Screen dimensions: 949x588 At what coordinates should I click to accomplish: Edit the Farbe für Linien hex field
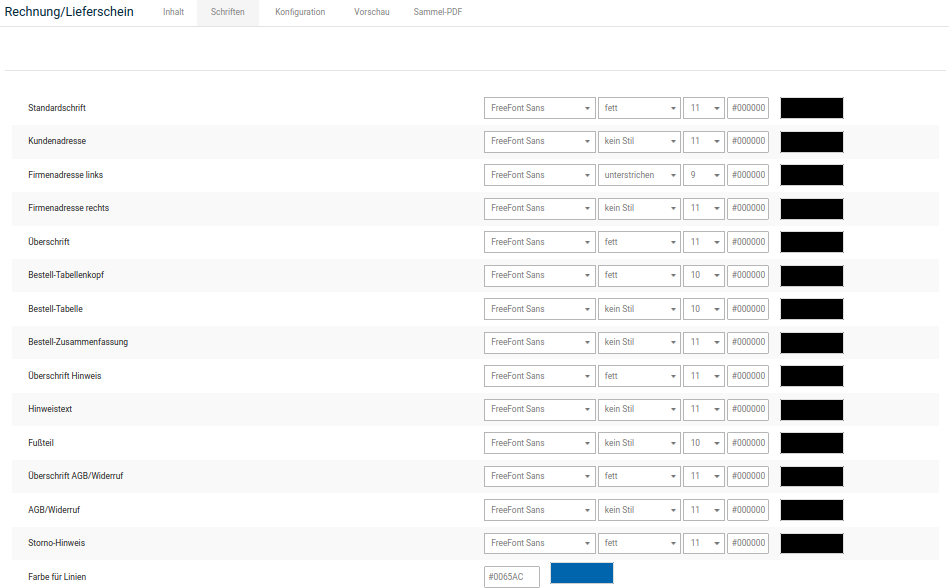click(511, 577)
